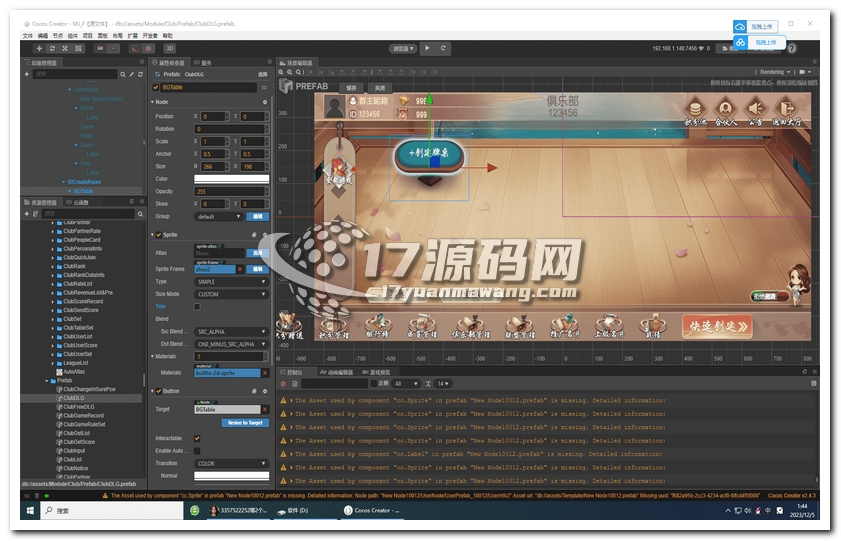Clear the BGTable Target reference

click(265, 410)
